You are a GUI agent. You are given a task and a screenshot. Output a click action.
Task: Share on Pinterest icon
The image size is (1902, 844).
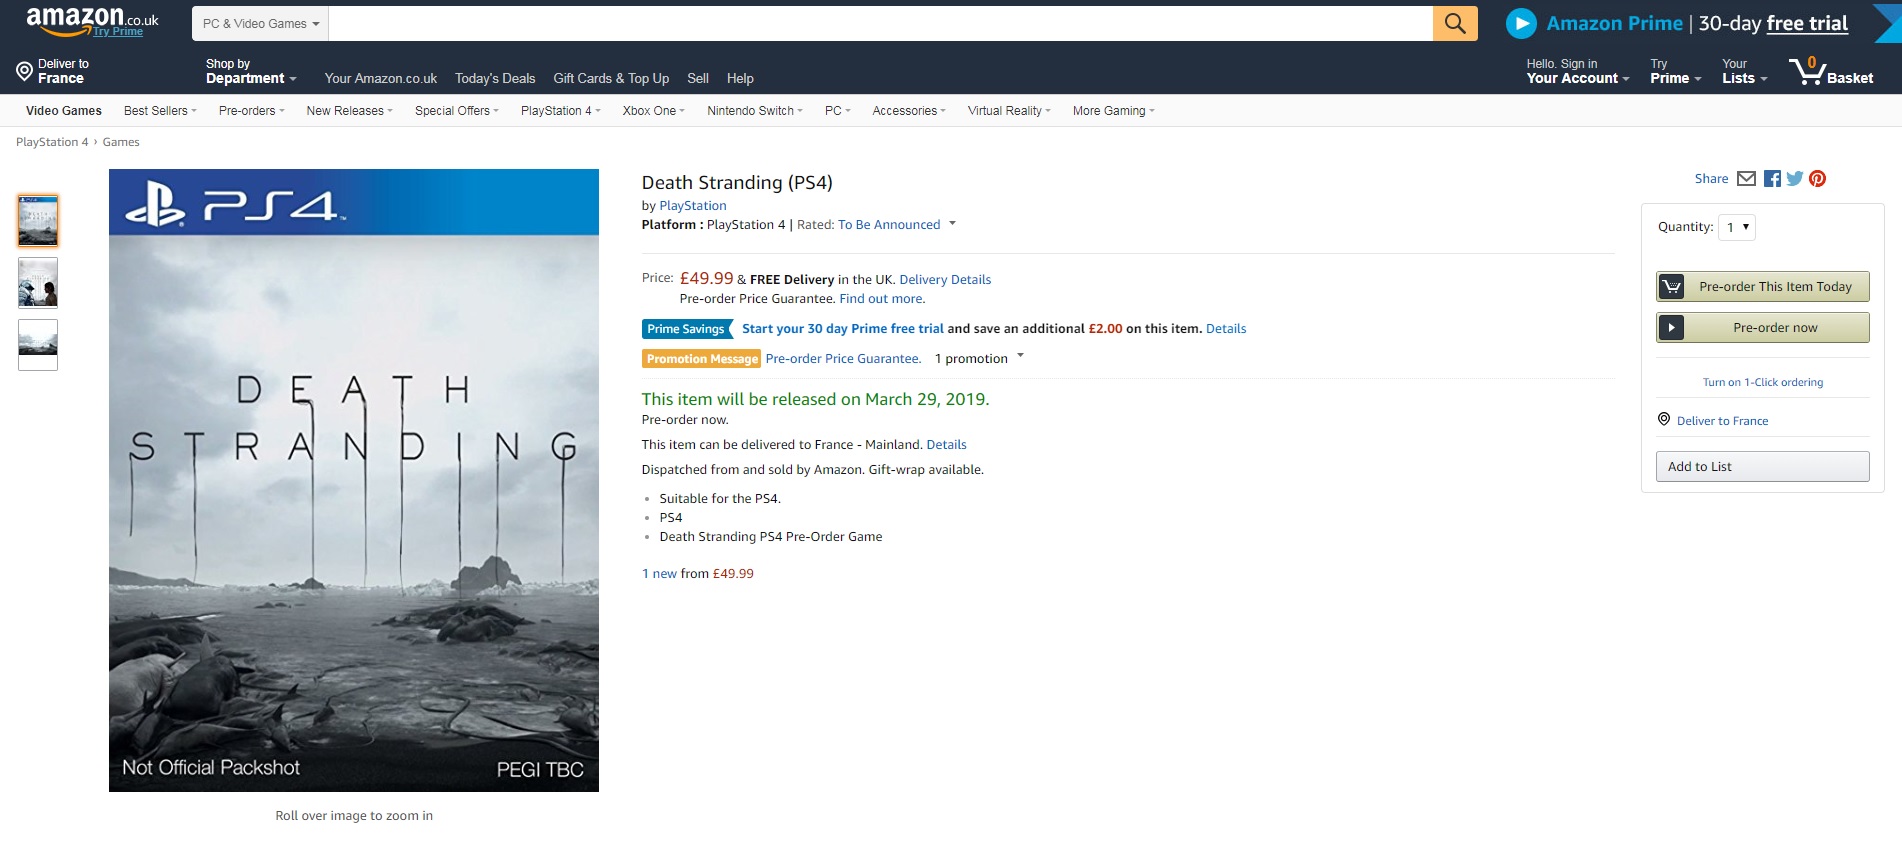pos(1818,179)
